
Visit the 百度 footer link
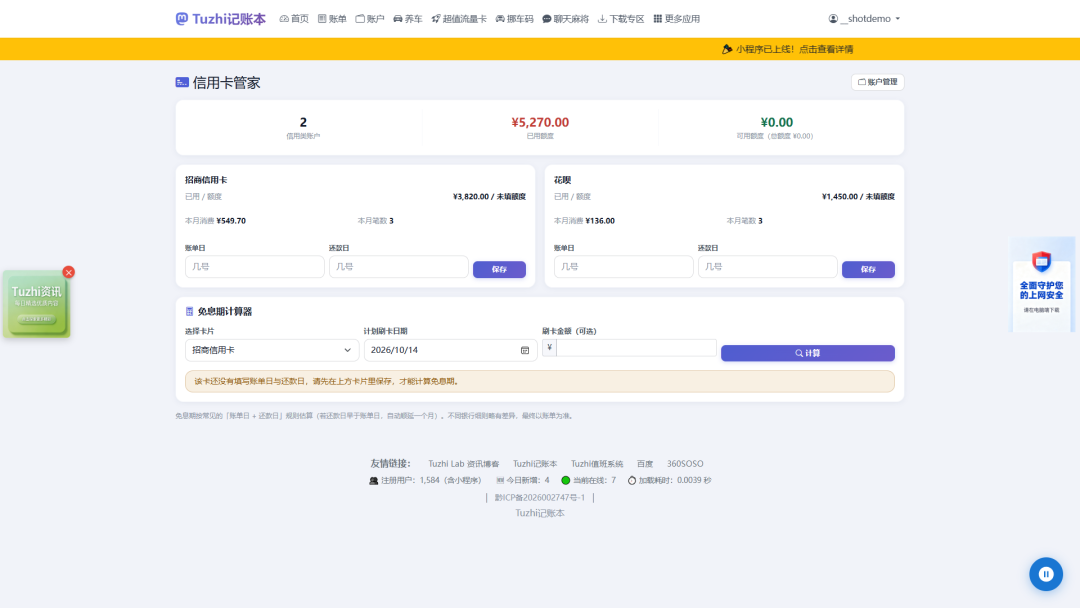coord(645,464)
